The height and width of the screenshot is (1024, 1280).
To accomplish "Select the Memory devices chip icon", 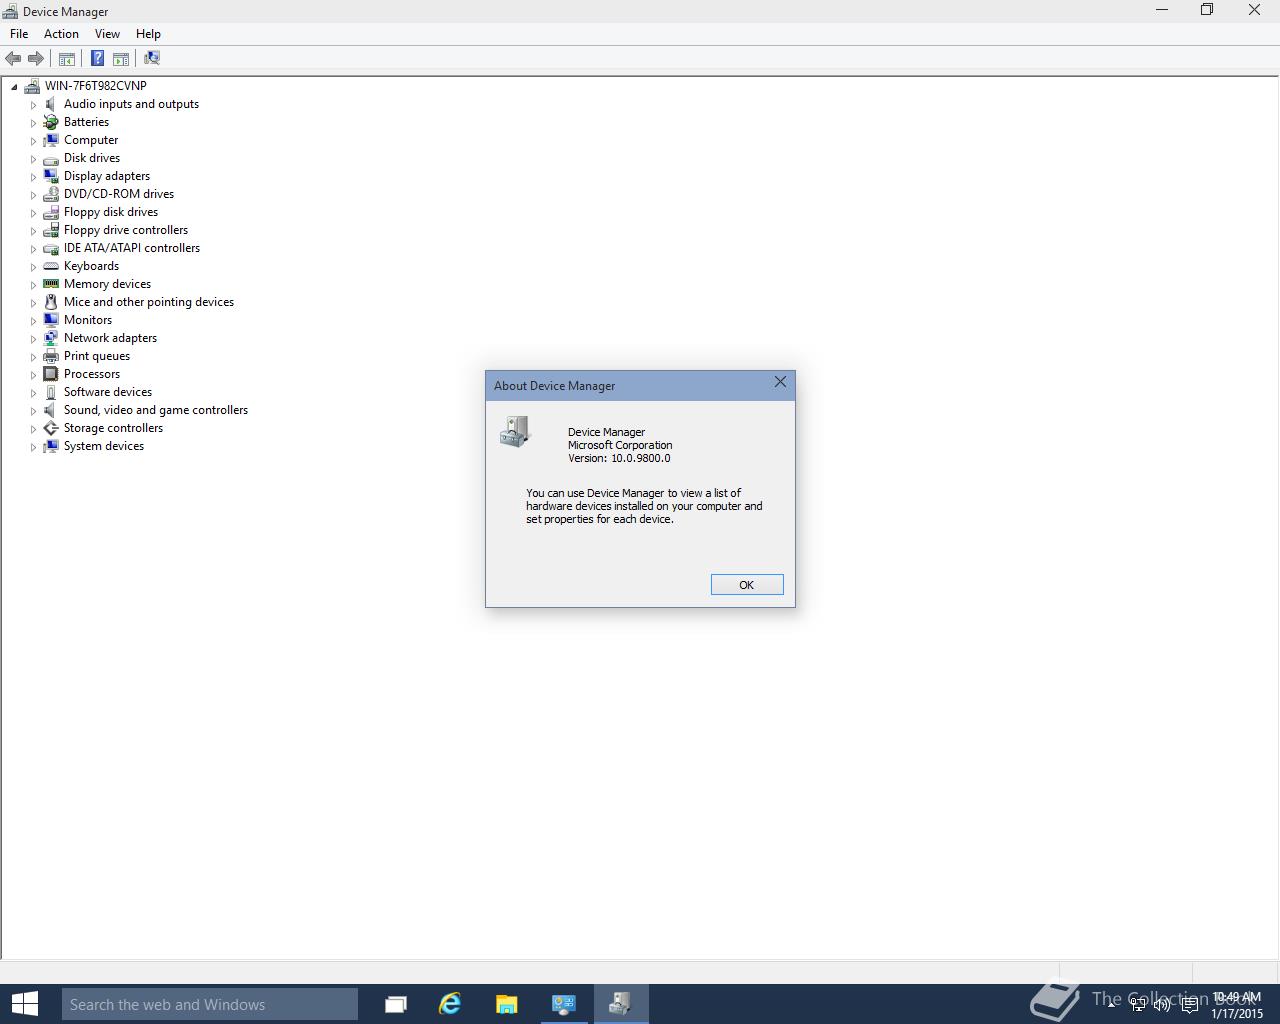I will [x=51, y=284].
